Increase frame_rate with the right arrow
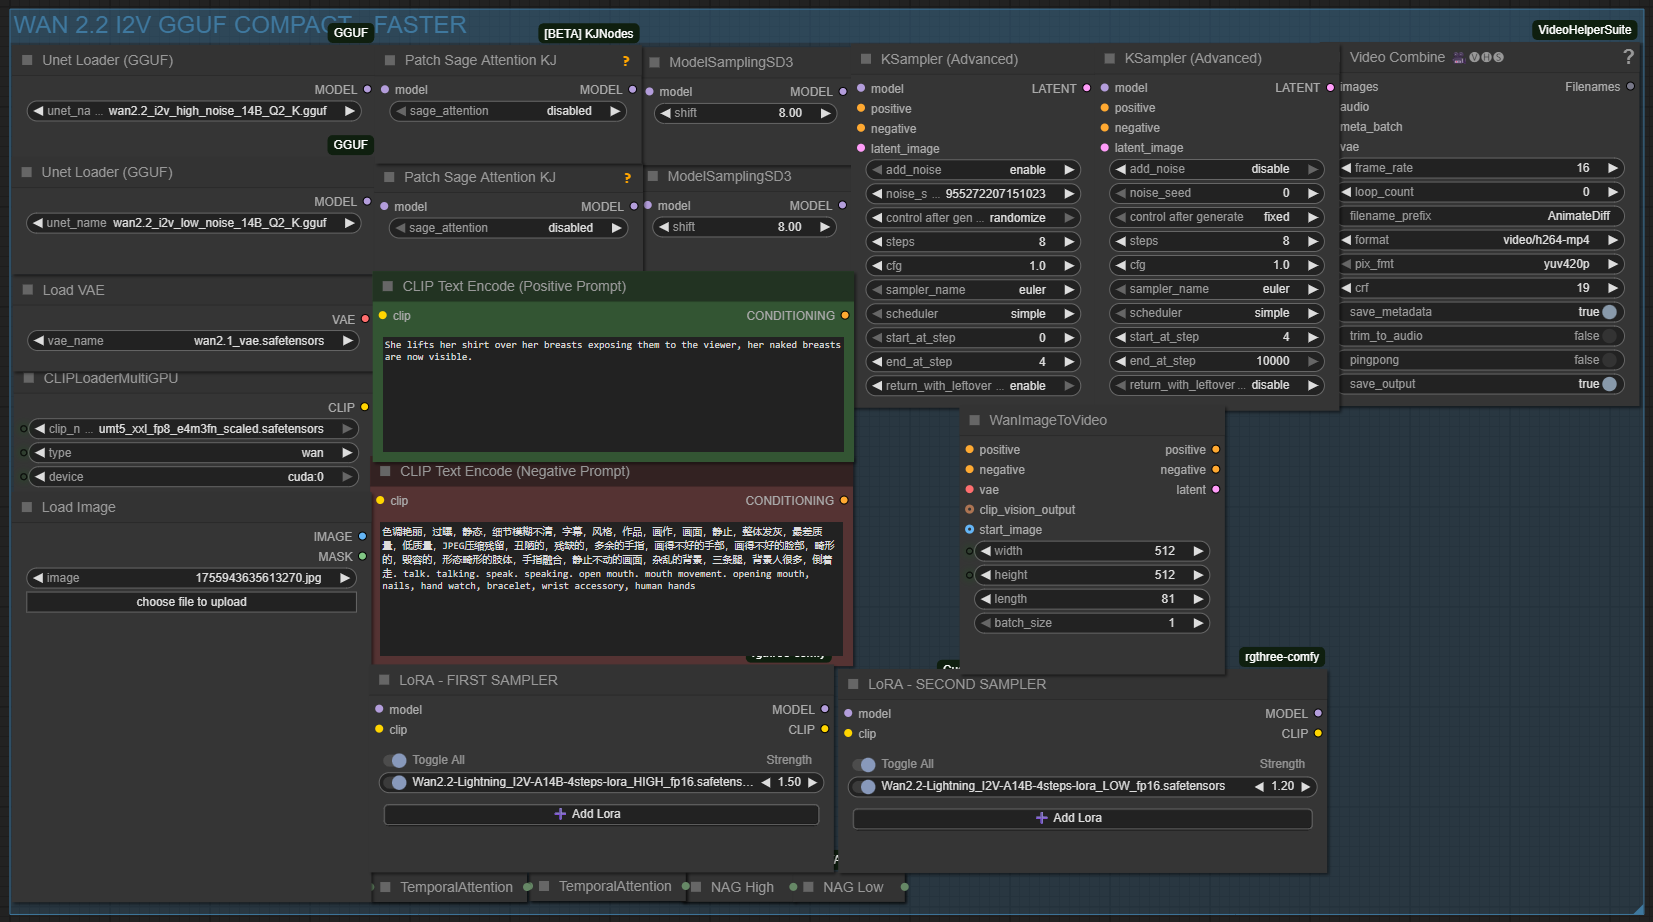This screenshot has height=922, width=1653. pos(1612,168)
